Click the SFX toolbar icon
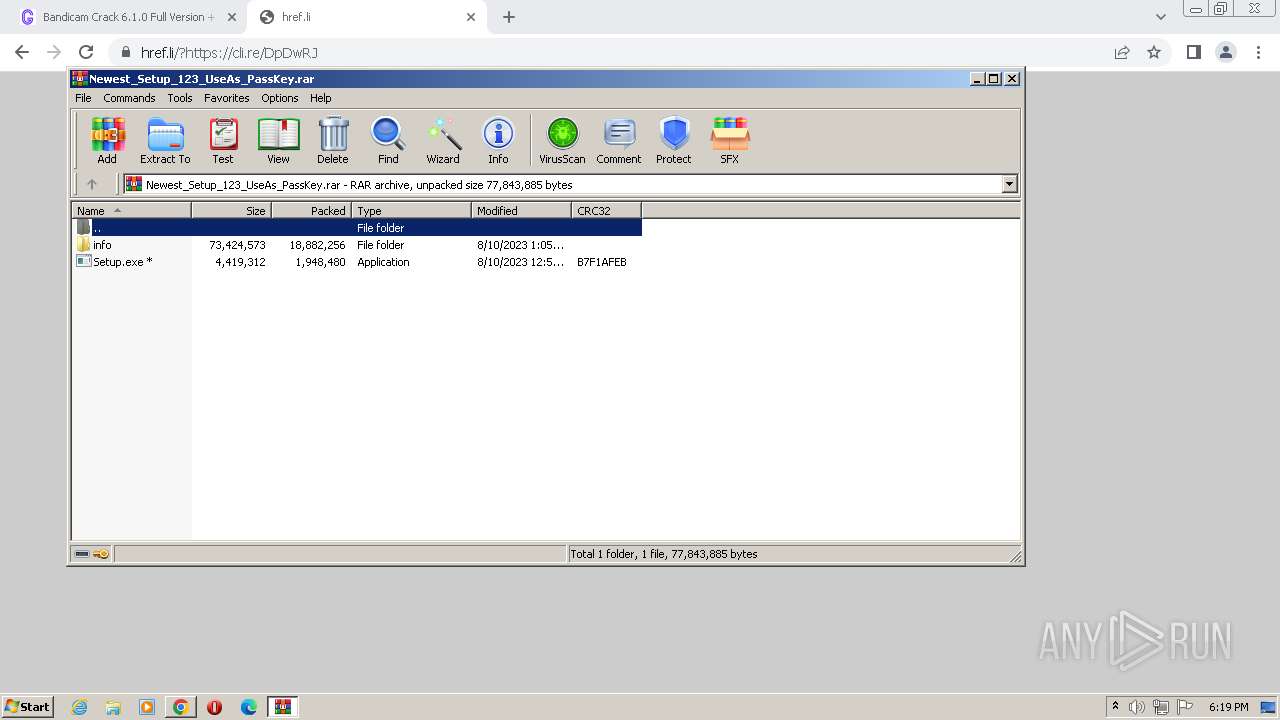 (x=730, y=140)
